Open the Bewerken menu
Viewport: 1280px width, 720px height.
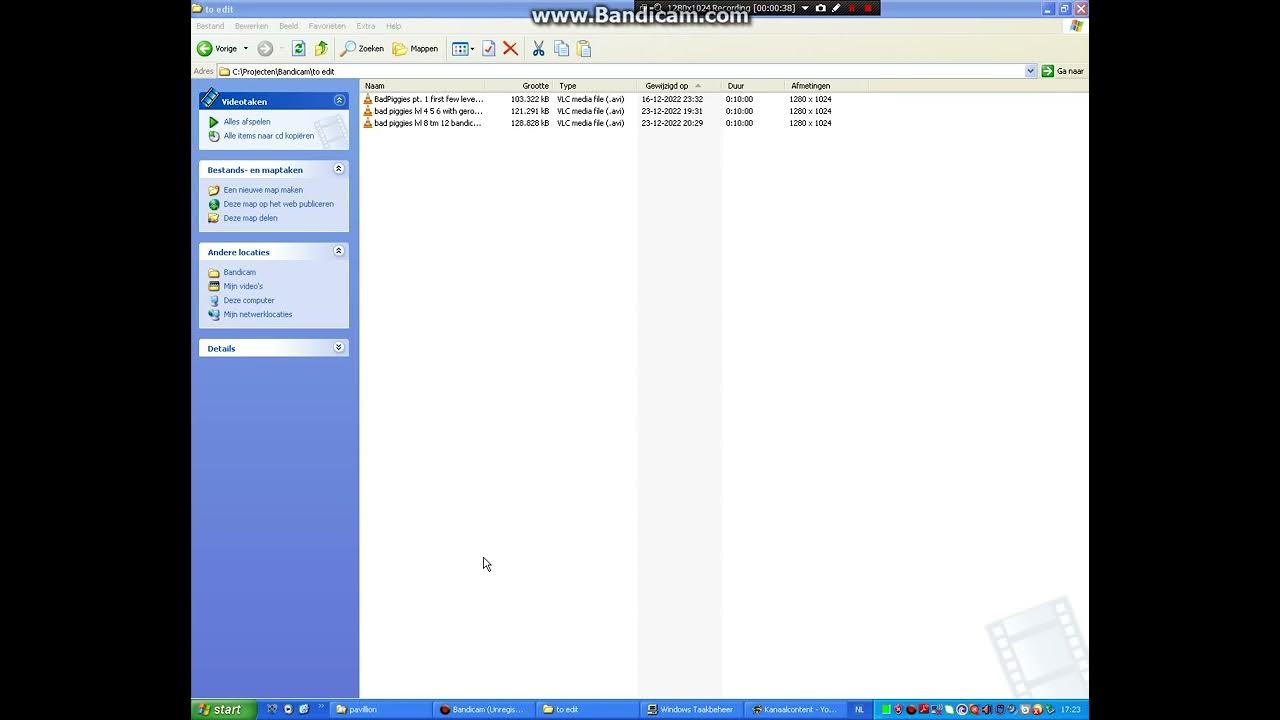tap(251, 26)
